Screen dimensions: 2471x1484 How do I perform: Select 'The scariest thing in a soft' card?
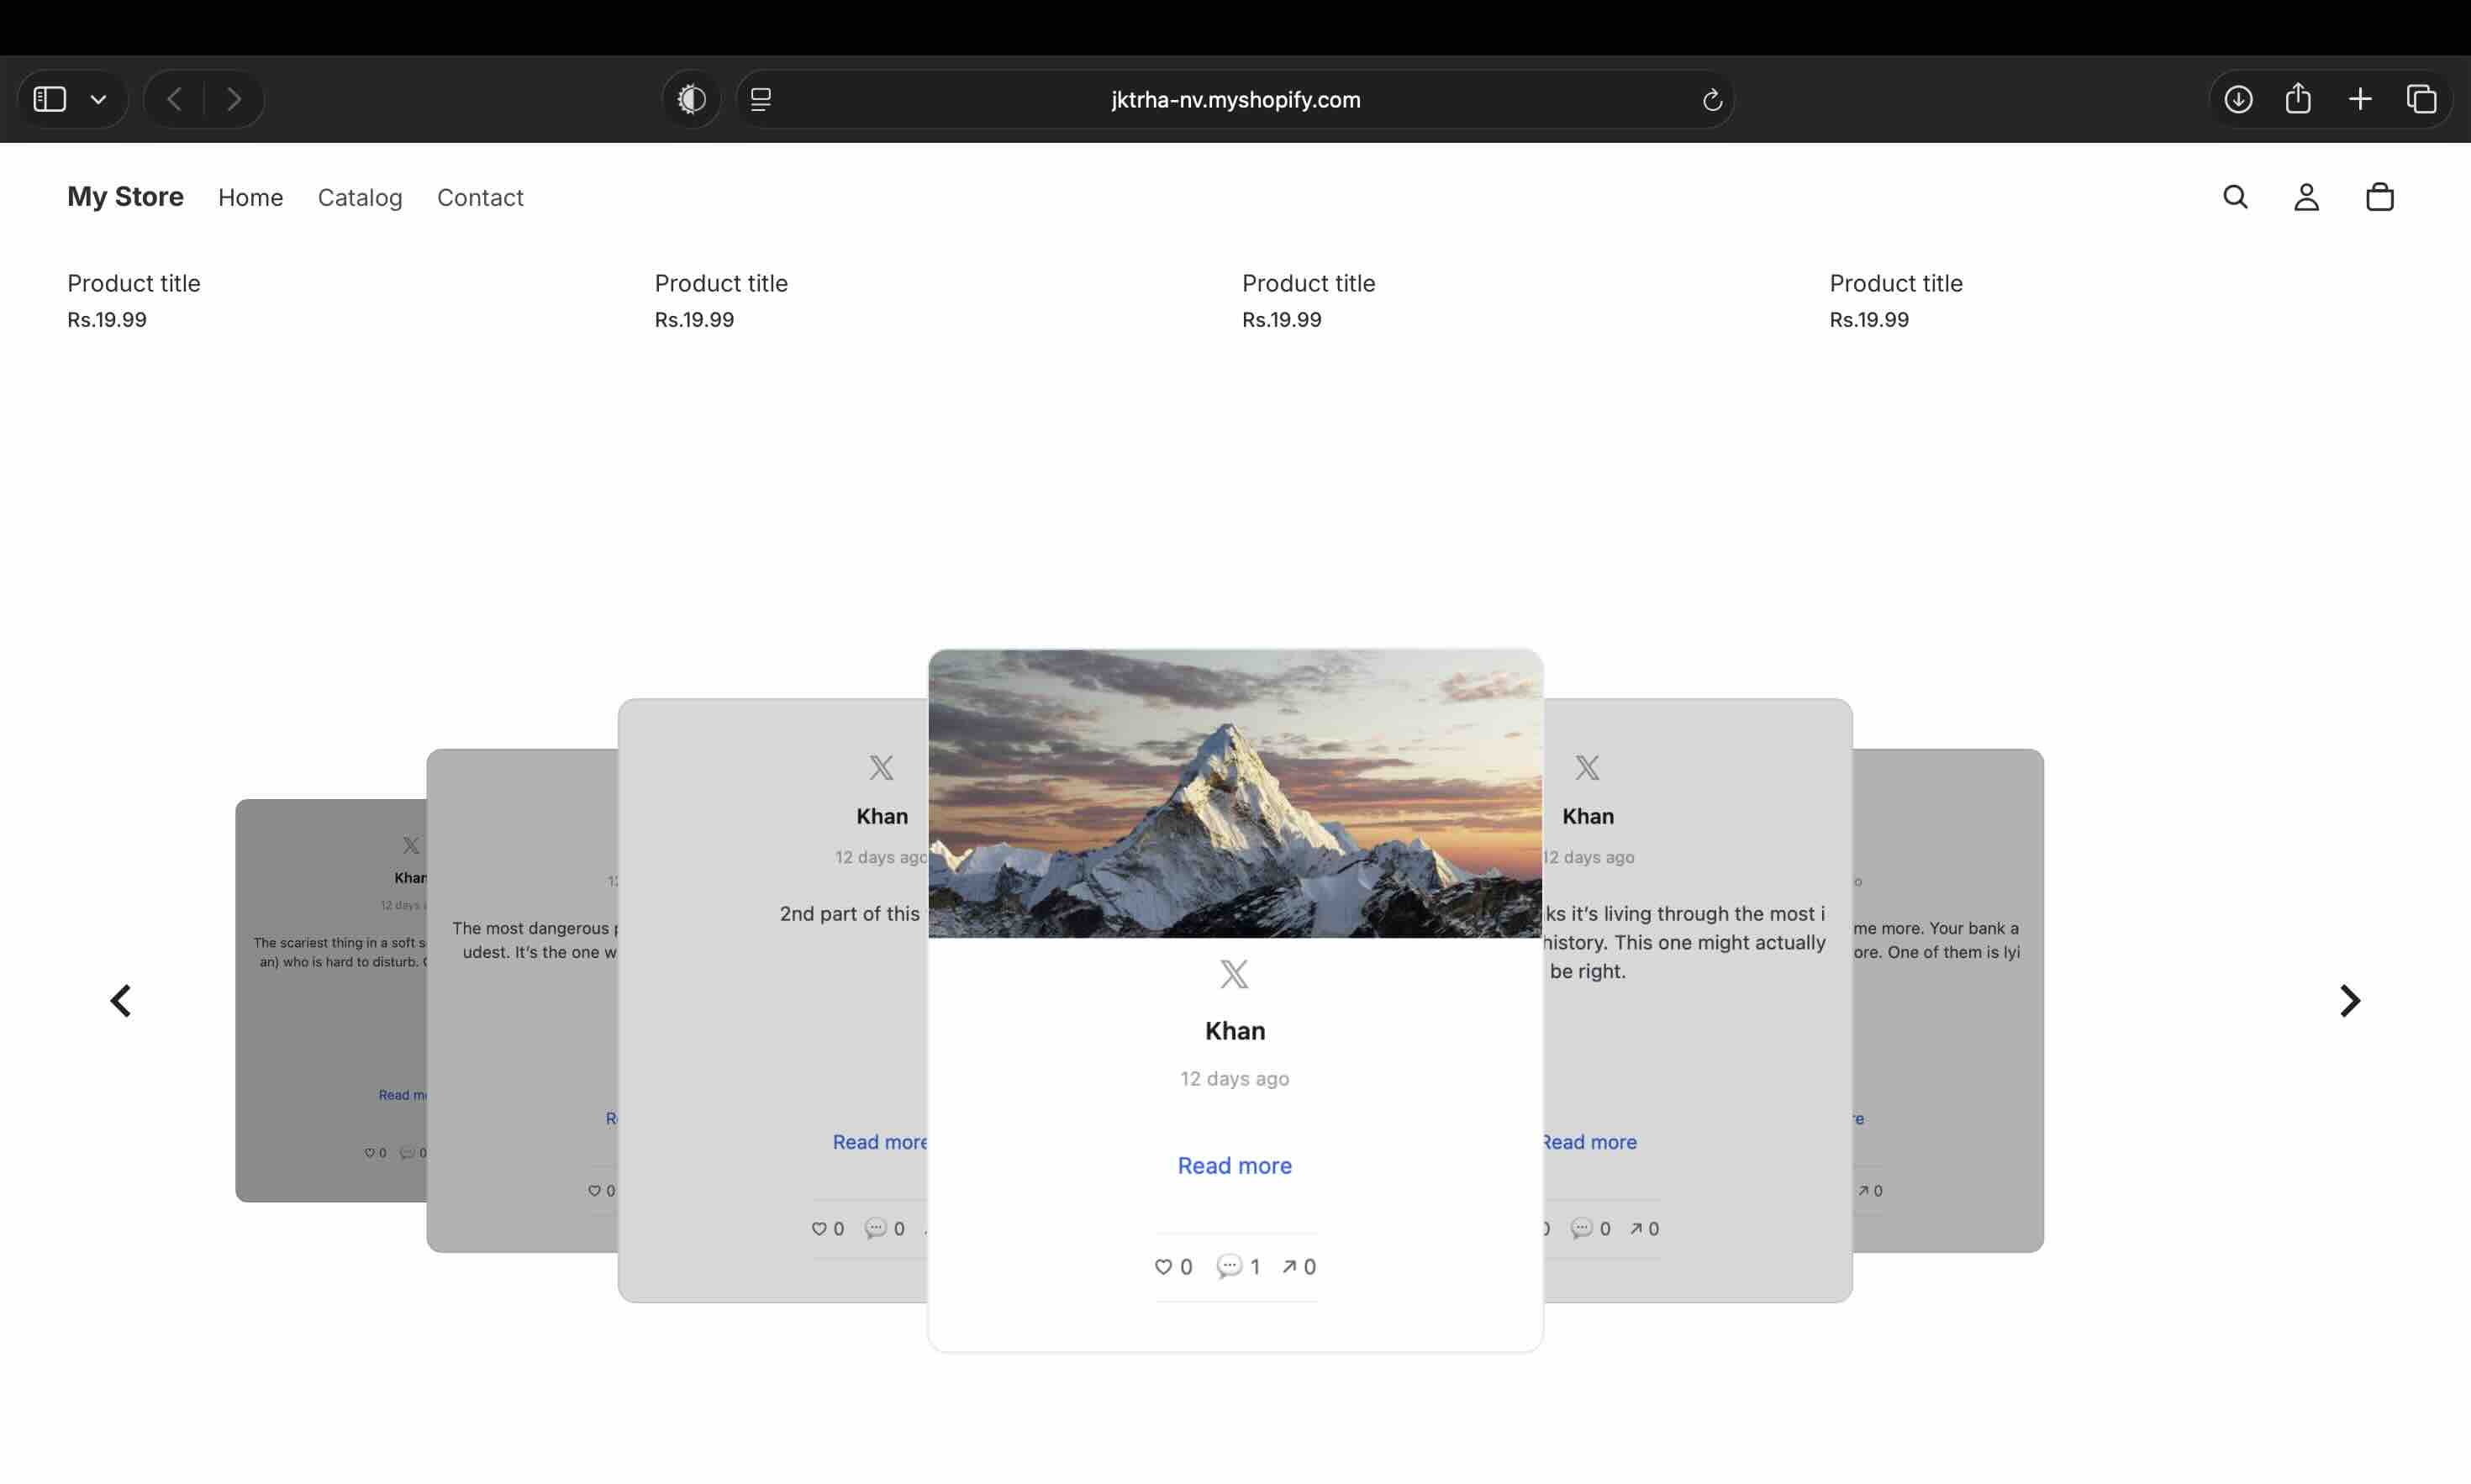tap(340, 952)
